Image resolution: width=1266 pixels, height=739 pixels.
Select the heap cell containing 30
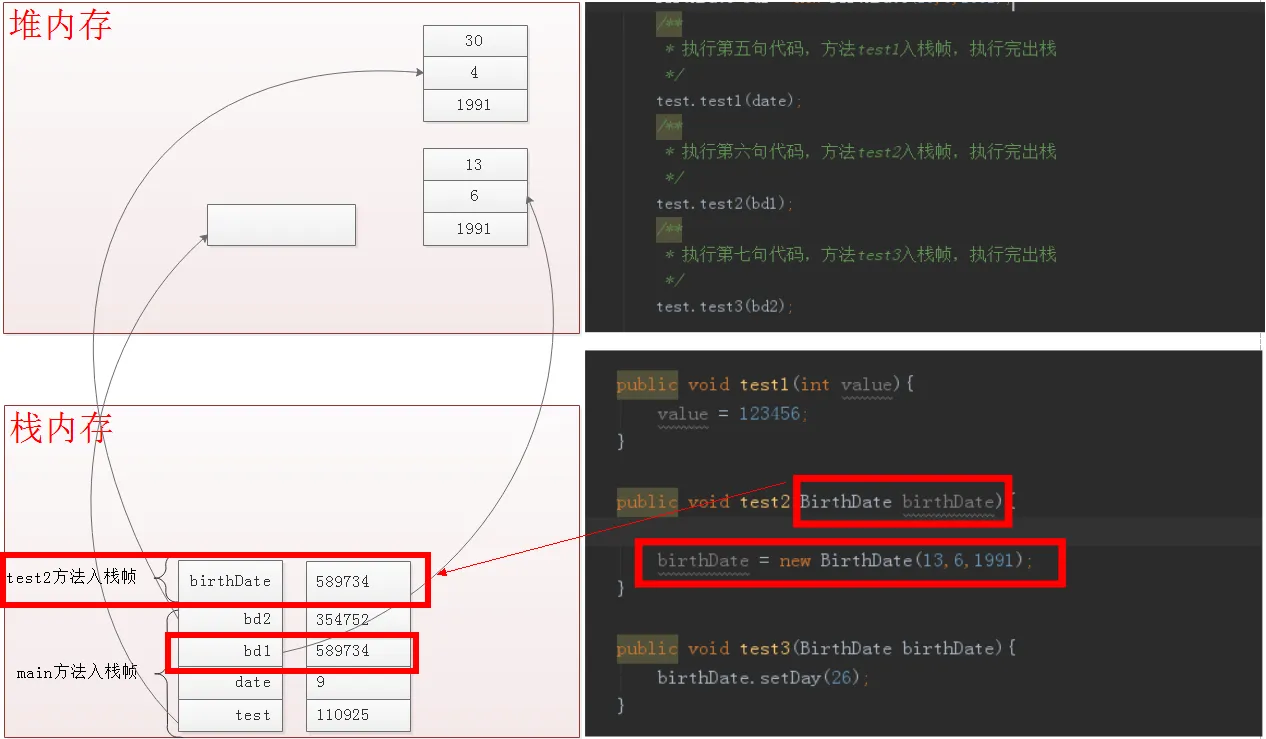point(475,41)
